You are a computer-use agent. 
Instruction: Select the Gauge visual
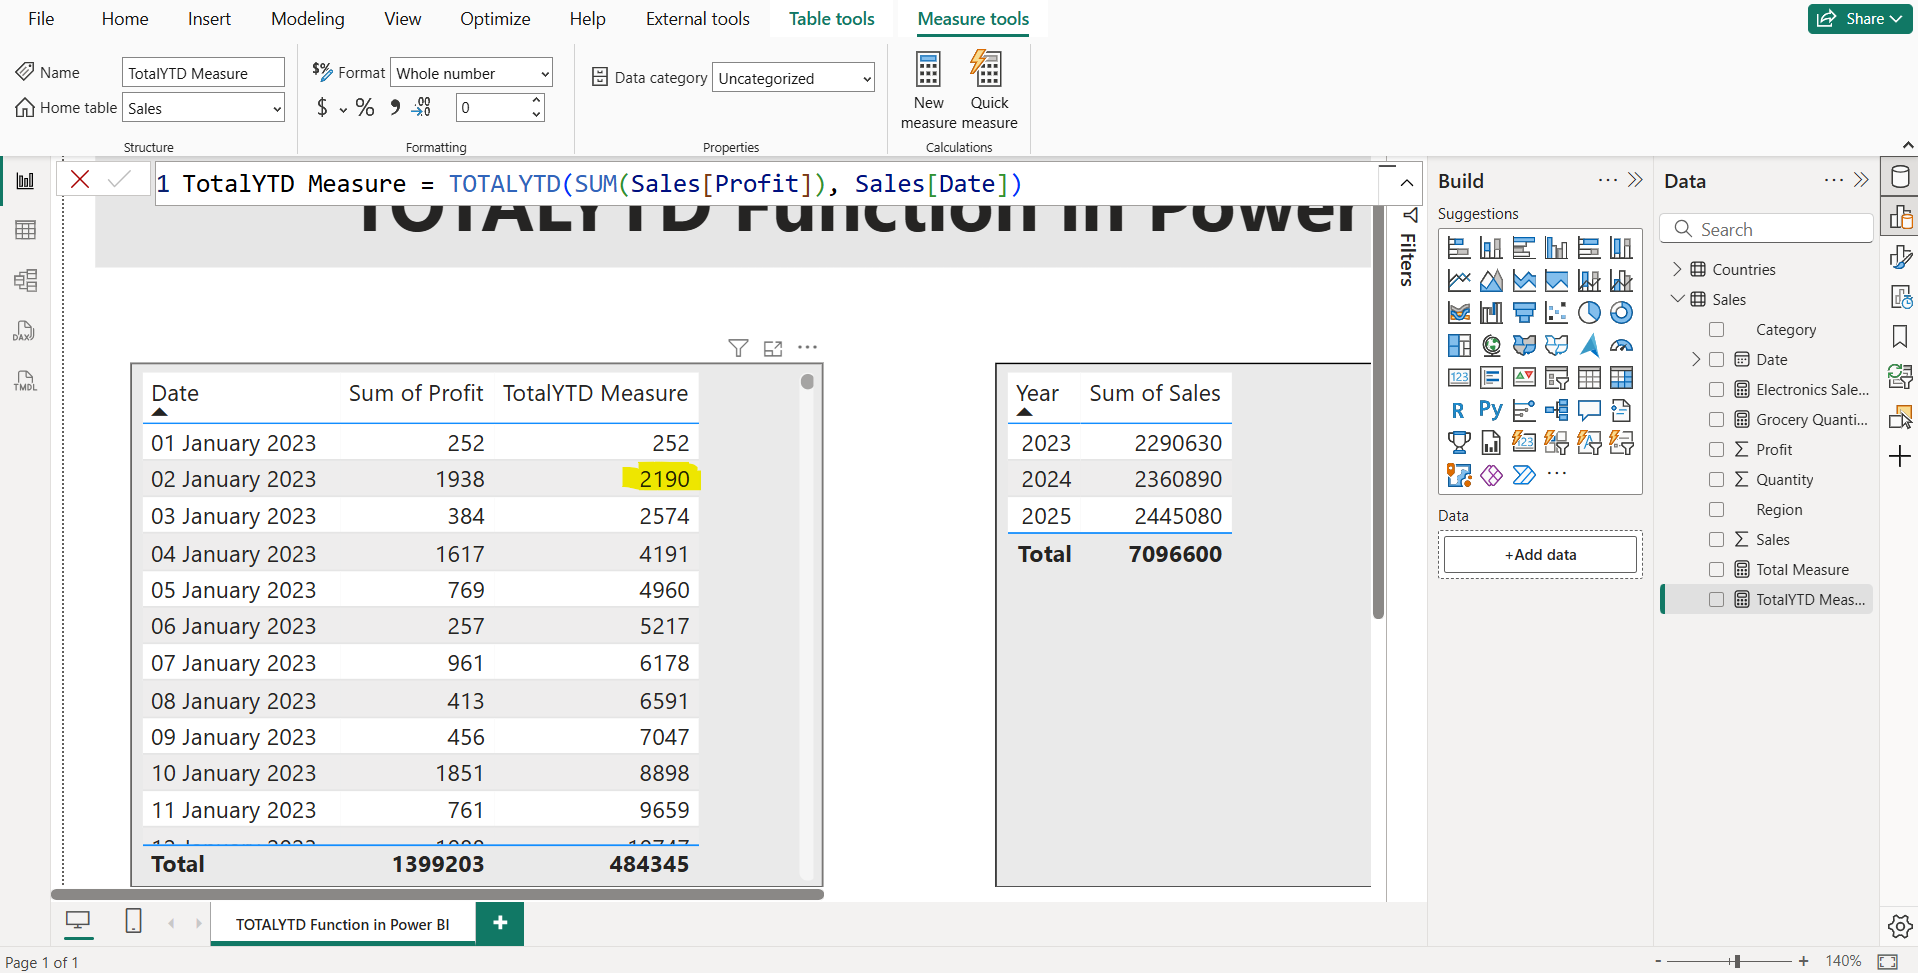coord(1622,345)
